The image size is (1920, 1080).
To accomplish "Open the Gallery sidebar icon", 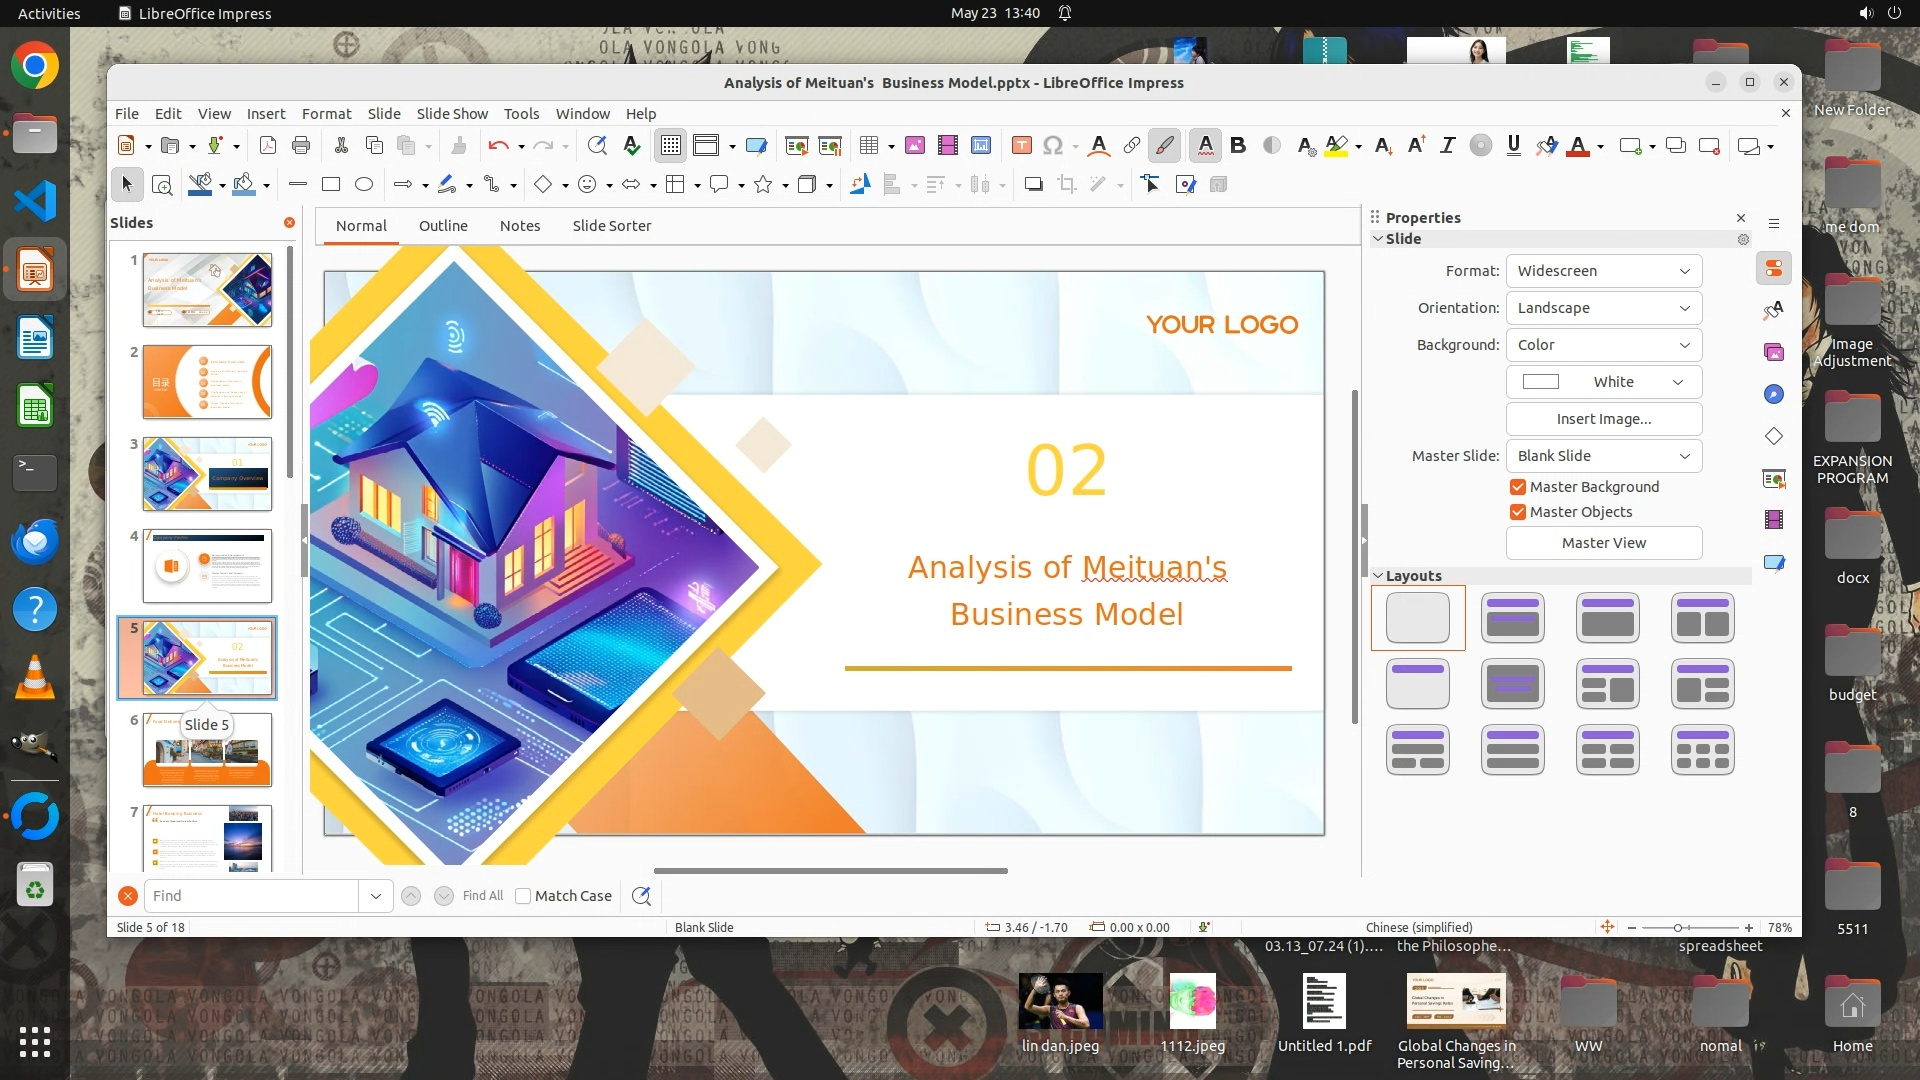I will pos(1774,352).
